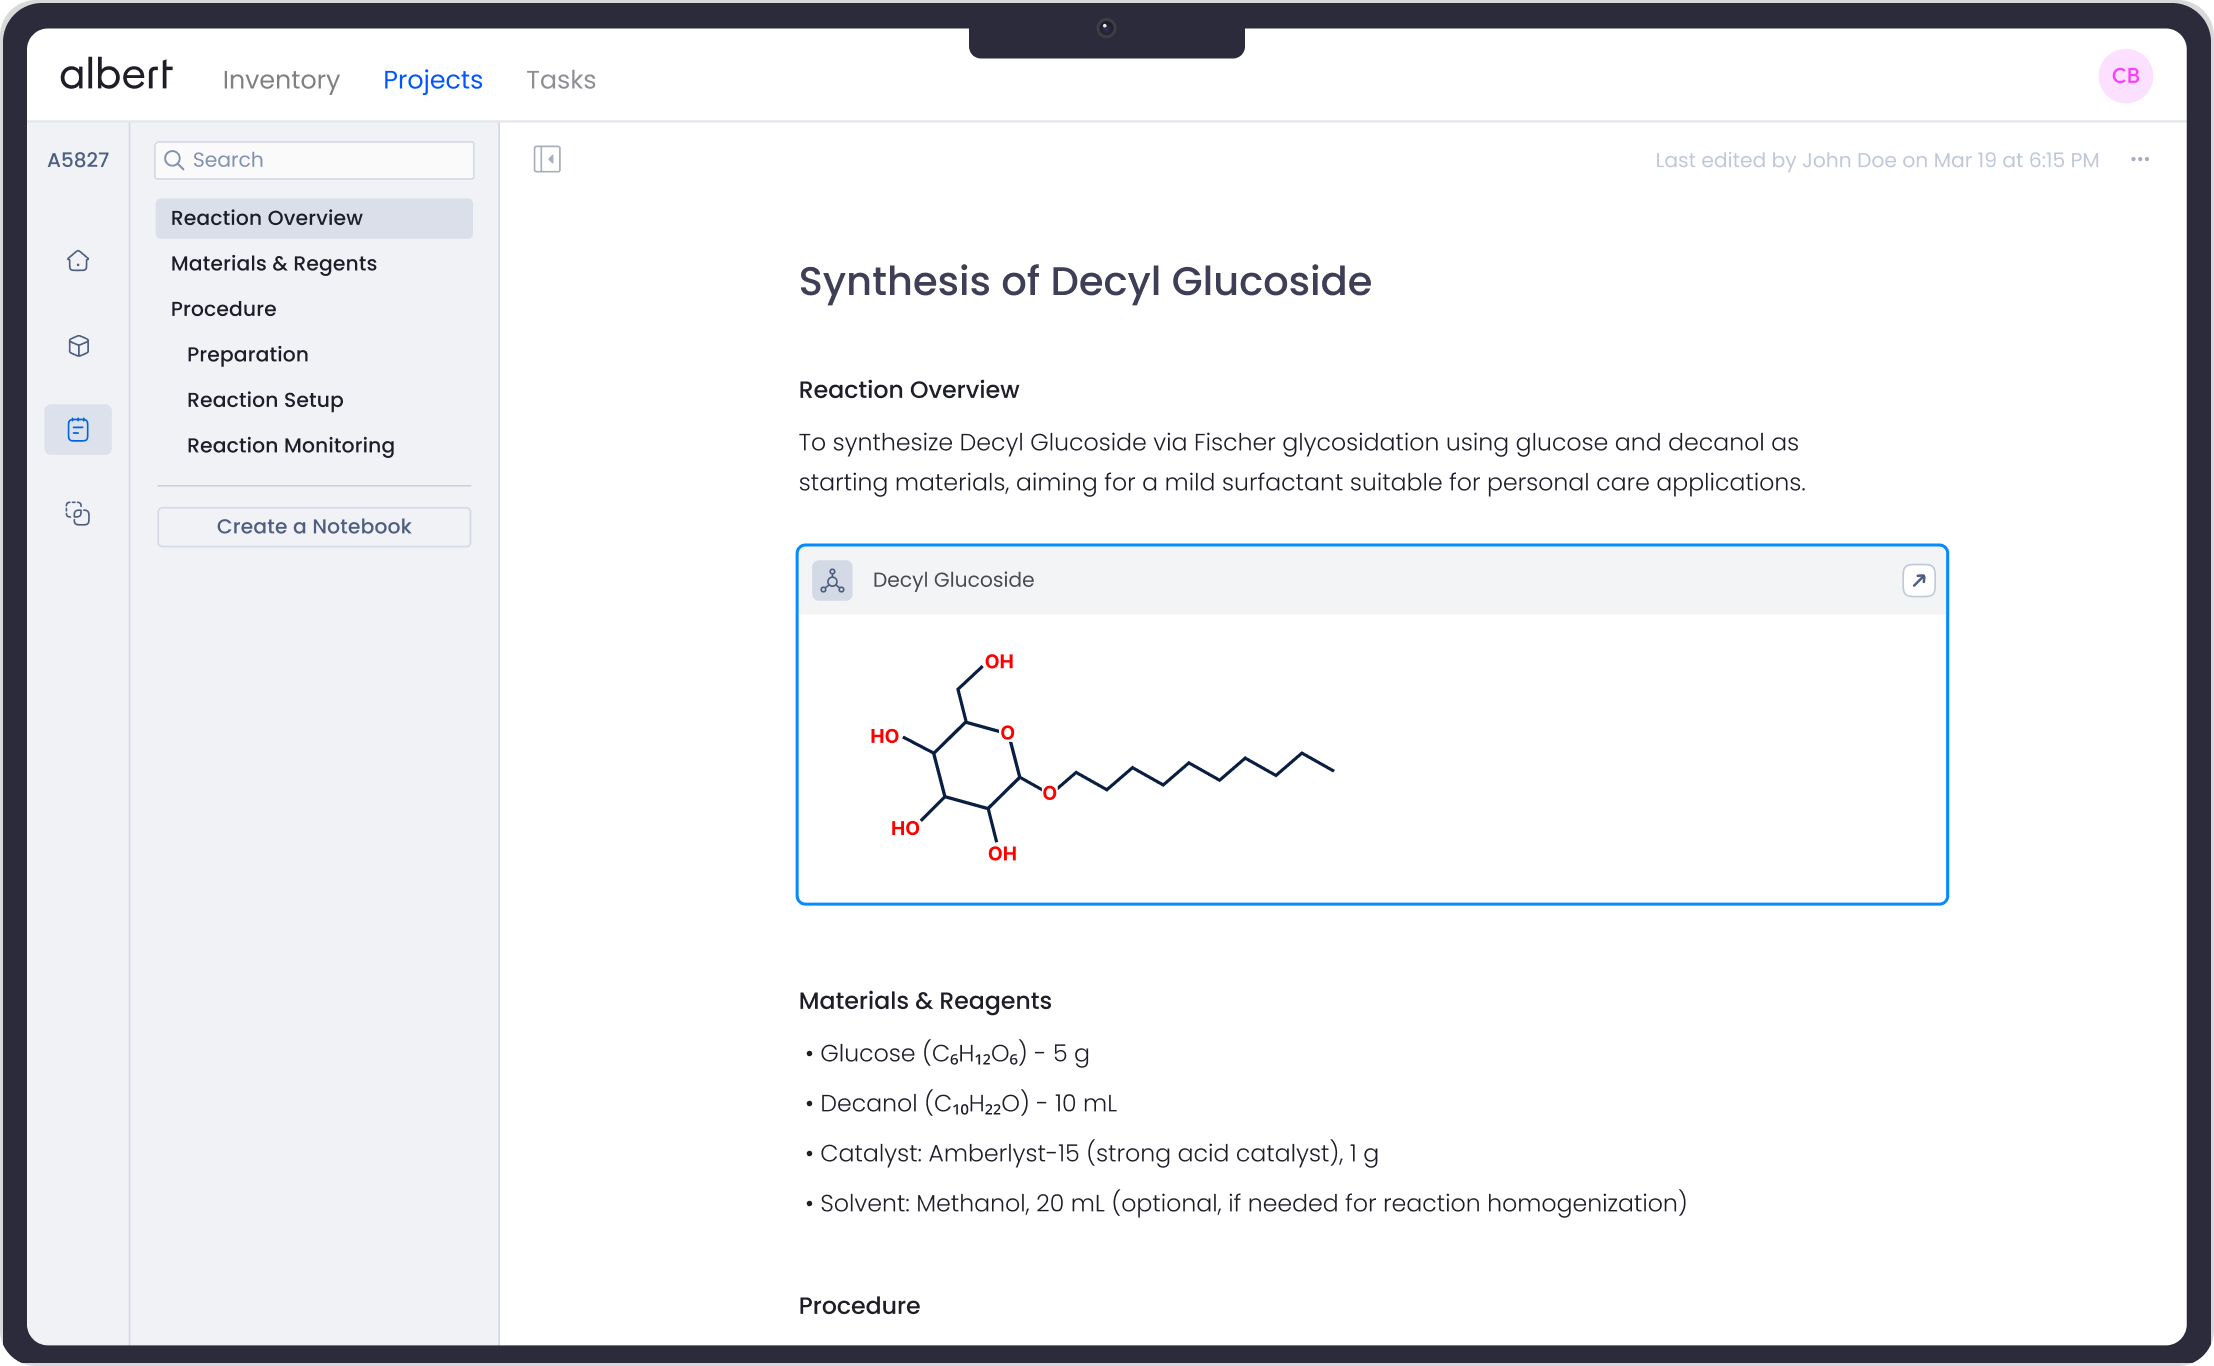The image size is (2214, 1366).
Task: Switch to the Inventory tab
Action: 281,80
